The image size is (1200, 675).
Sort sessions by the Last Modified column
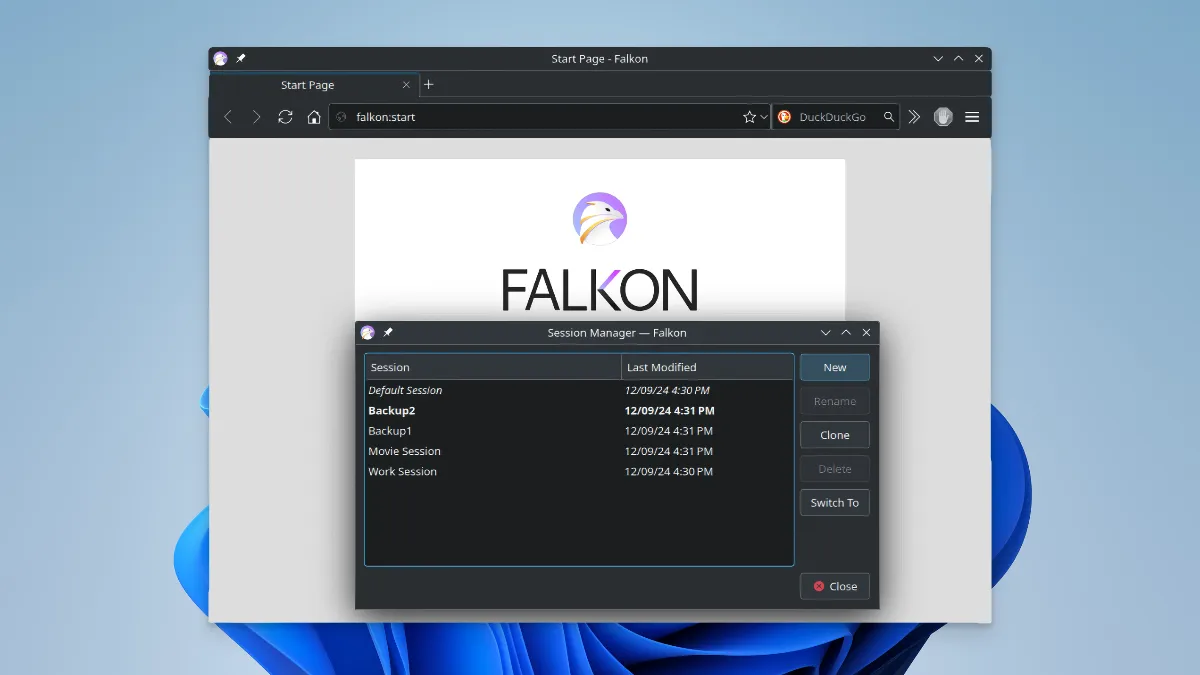click(662, 366)
